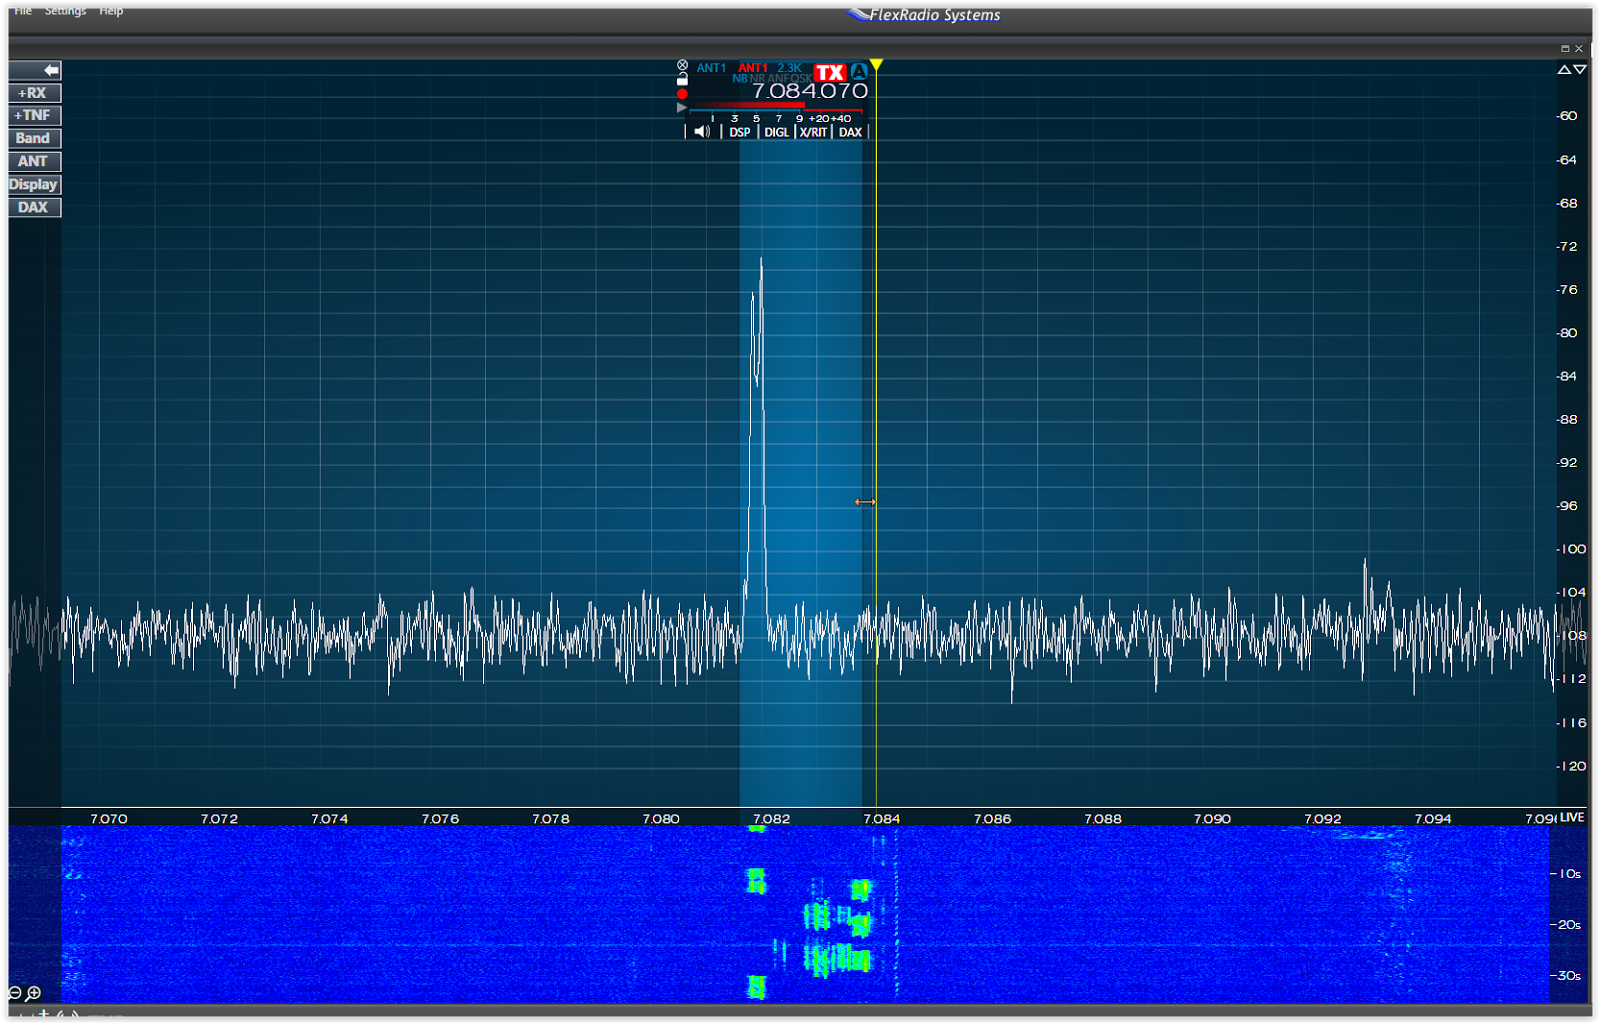Open the DIGL mode selector
This screenshot has height=1024, width=1600.
point(776,131)
